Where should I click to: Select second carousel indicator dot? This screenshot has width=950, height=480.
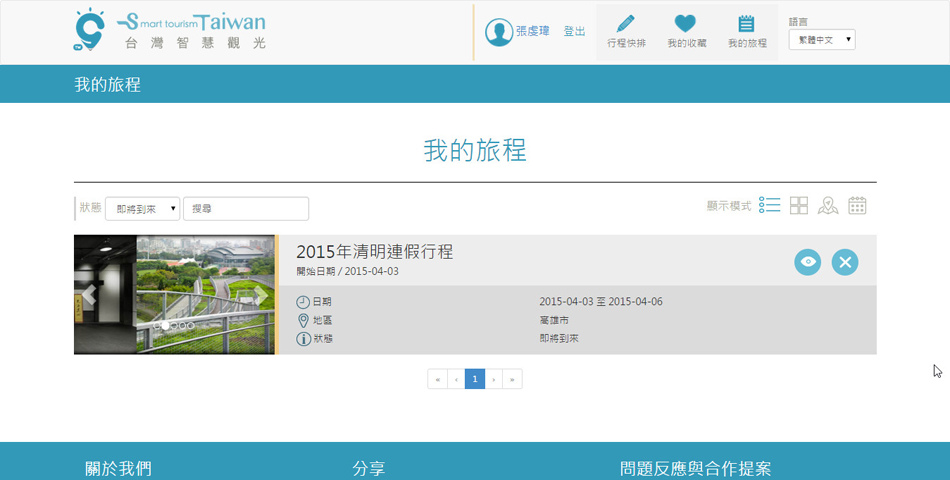[165, 325]
